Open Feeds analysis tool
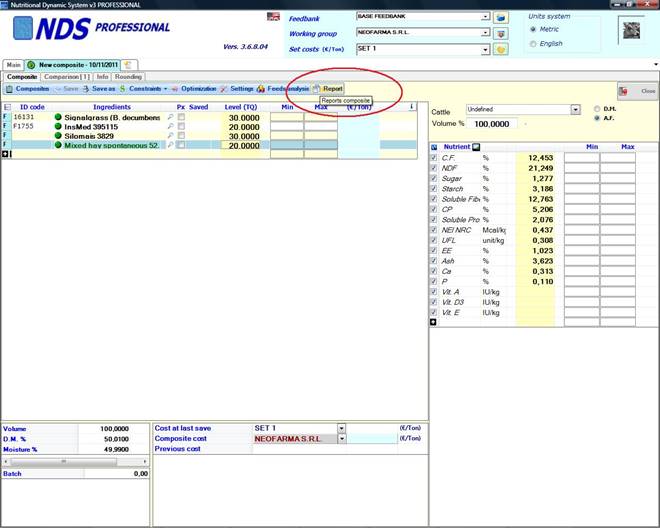The width and height of the screenshot is (660, 528). click(x=283, y=89)
